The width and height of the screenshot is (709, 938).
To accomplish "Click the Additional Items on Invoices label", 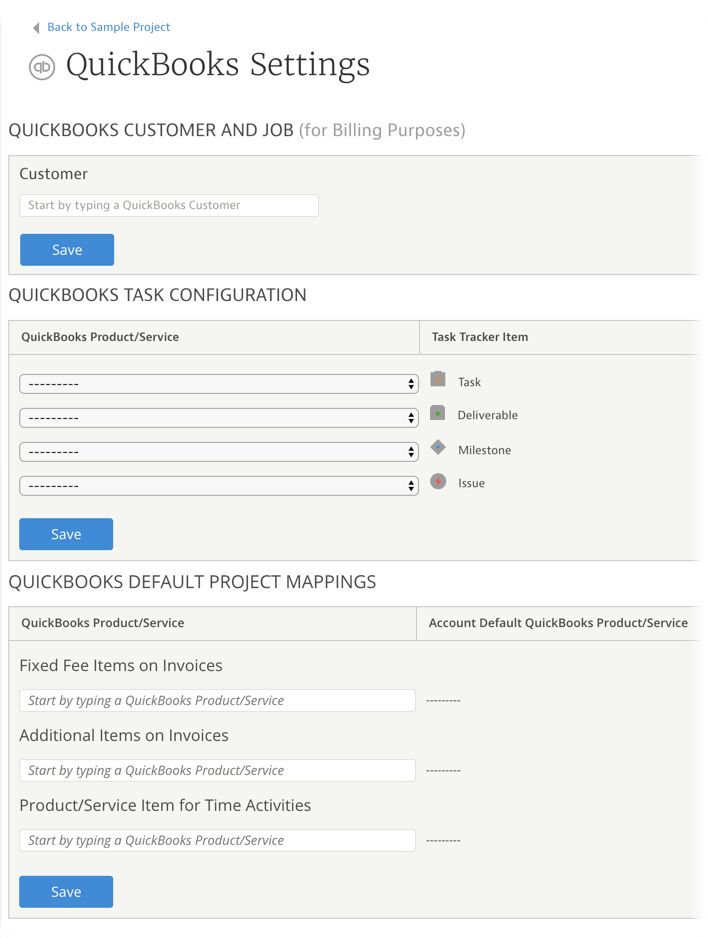I will tap(124, 736).
